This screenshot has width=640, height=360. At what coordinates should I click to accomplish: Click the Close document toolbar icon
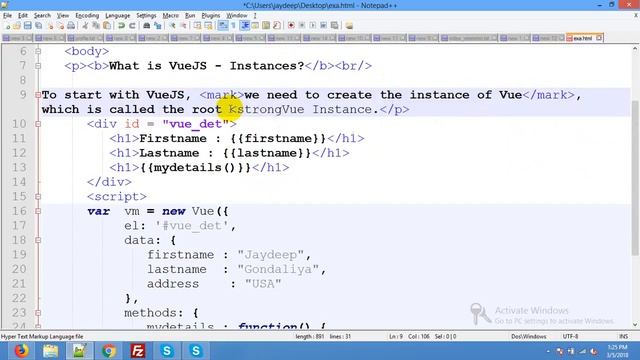click(x=50, y=26)
